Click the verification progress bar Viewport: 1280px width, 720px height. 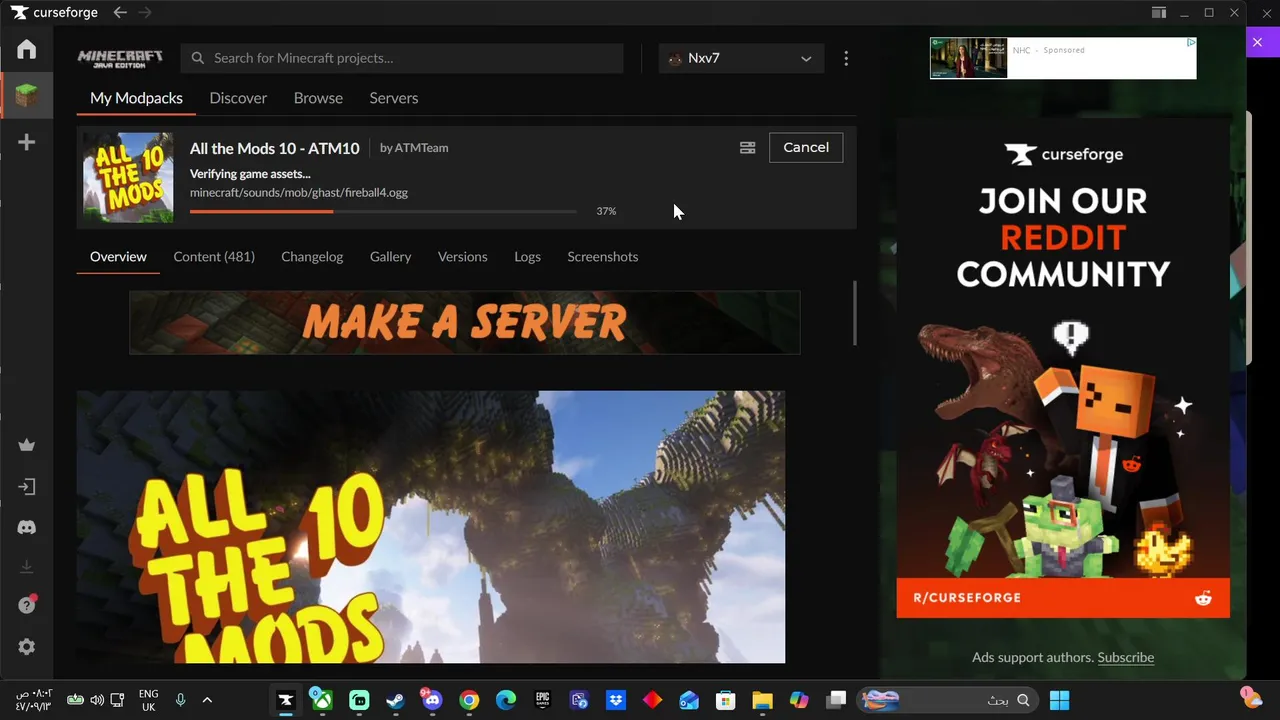383,211
